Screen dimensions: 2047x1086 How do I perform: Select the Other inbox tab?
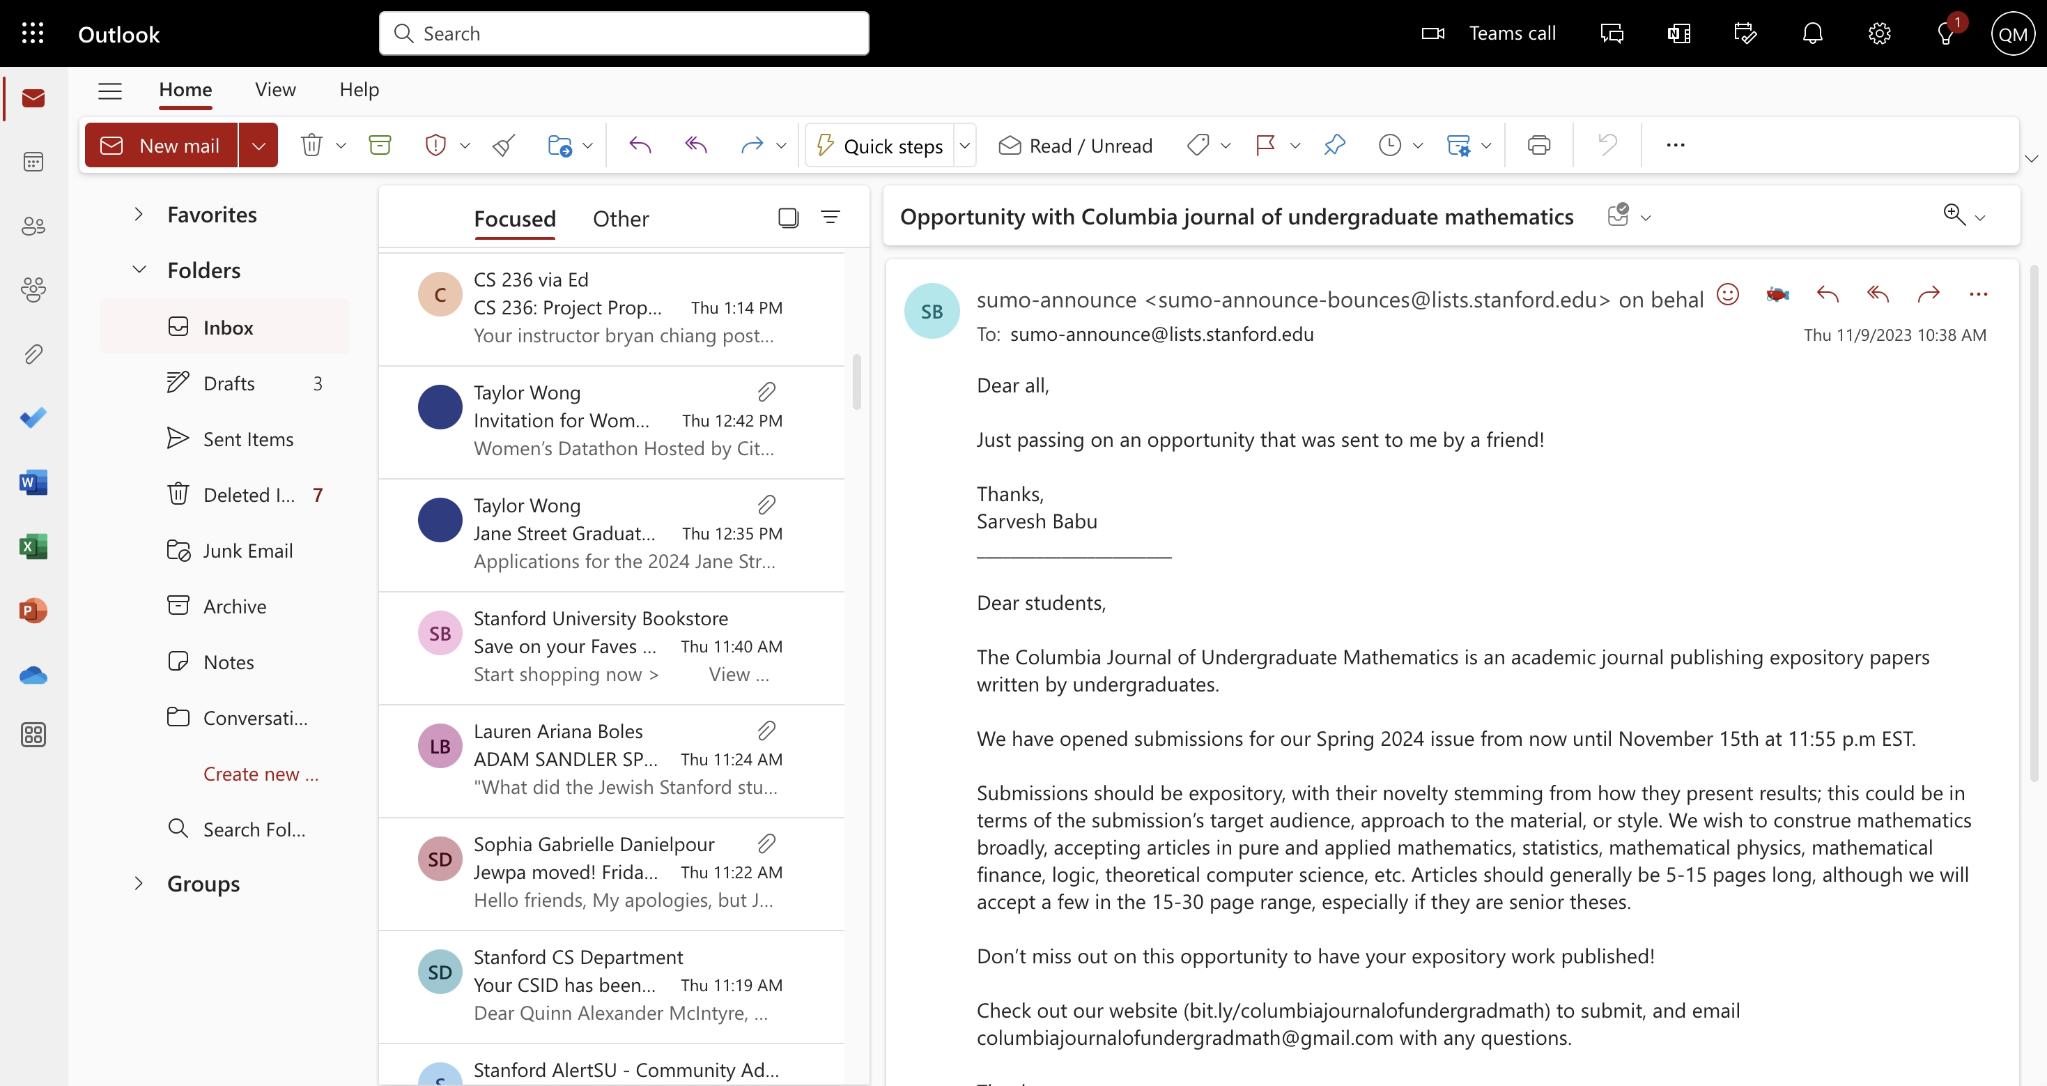621,217
